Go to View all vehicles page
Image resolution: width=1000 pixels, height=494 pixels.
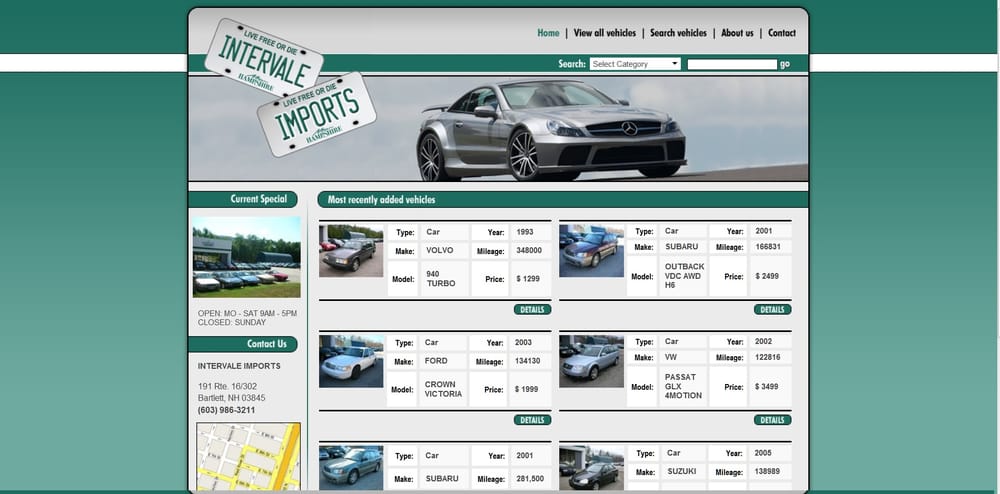[604, 33]
